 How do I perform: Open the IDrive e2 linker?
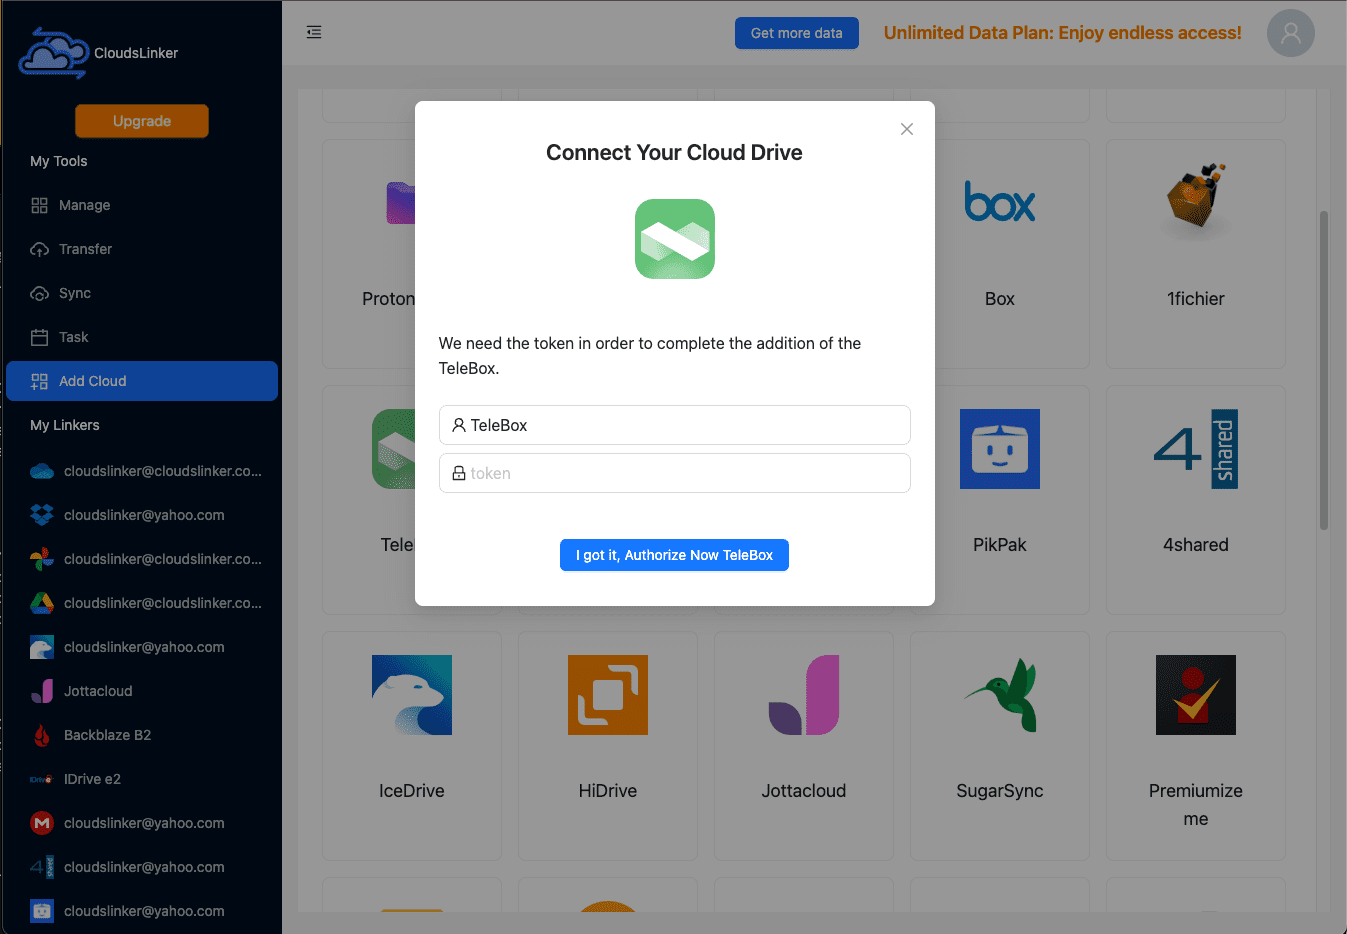(142, 779)
